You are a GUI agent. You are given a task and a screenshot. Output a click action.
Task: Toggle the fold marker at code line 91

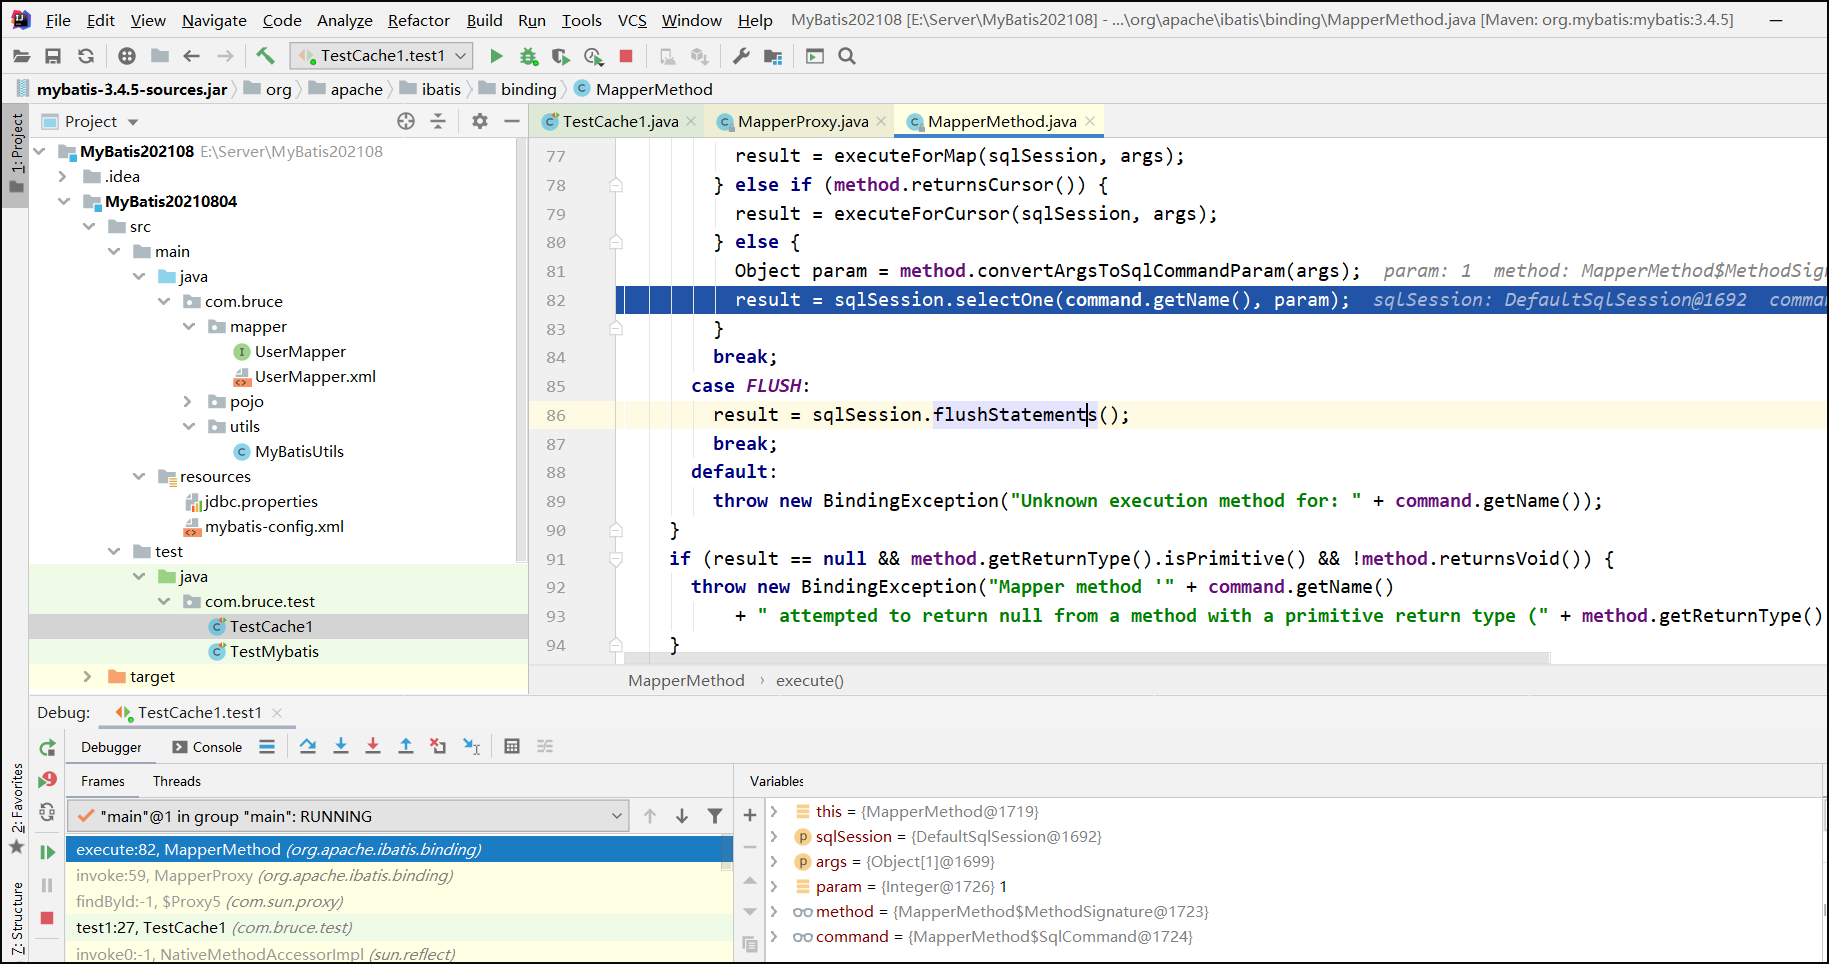tap(616, 559)
